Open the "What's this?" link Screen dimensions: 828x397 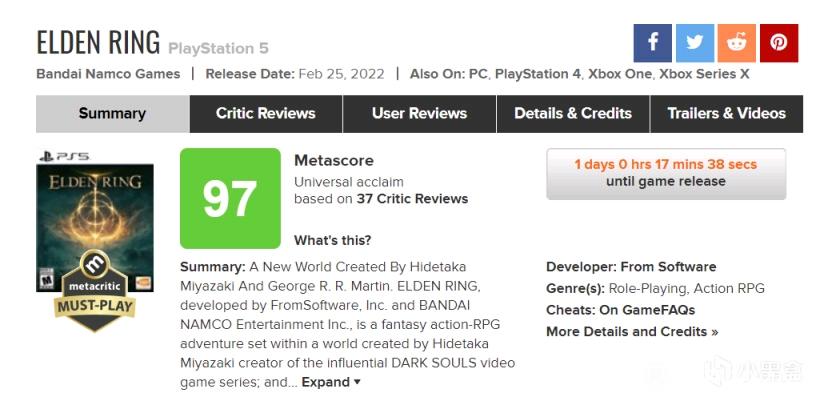(333, 241)
